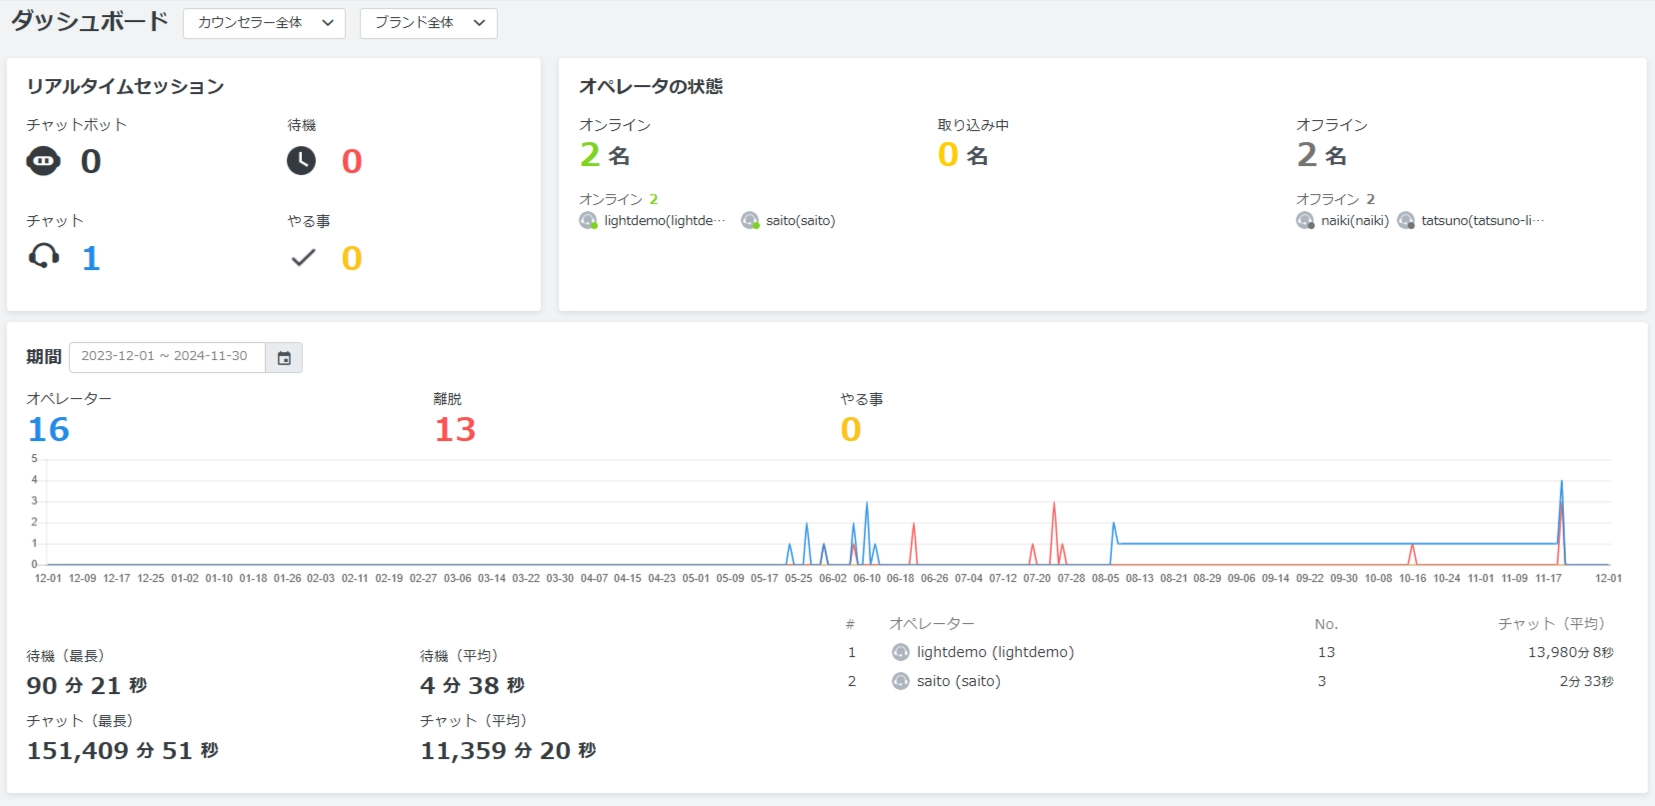Click the オペレーター column header
1655x806 pixels.
932,624
